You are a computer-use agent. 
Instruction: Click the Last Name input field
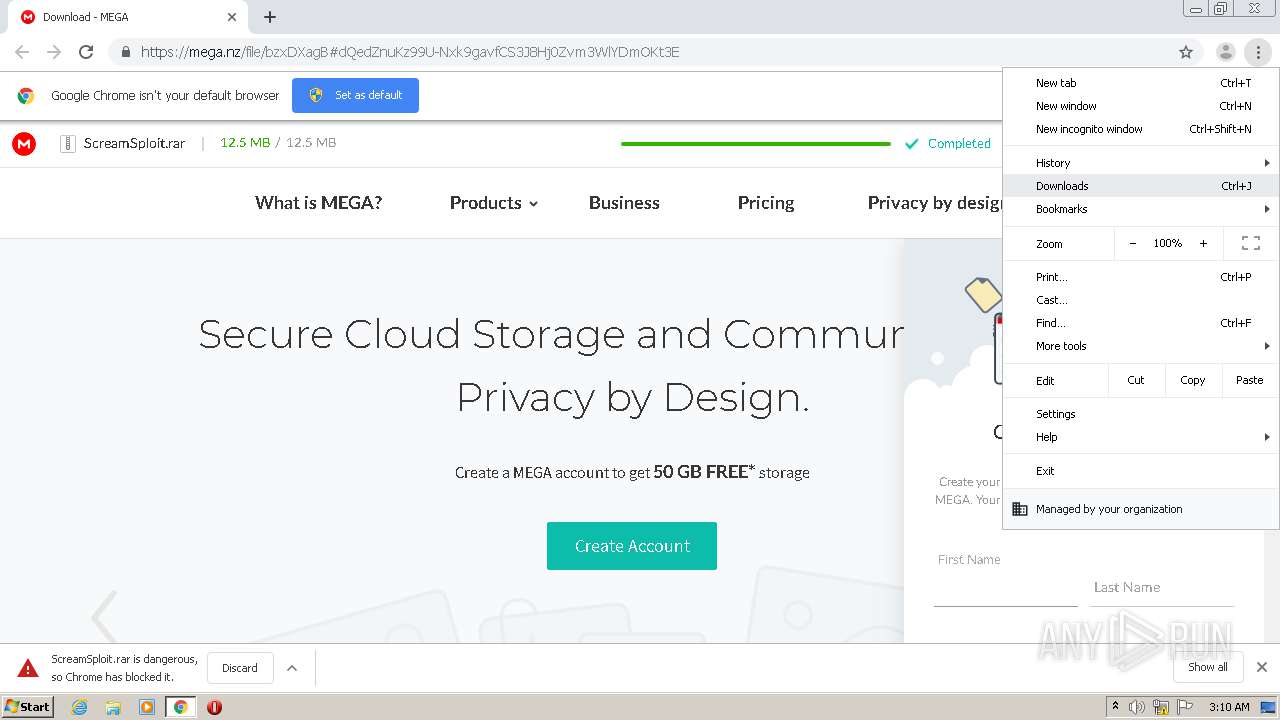(x=1162, y=590)
